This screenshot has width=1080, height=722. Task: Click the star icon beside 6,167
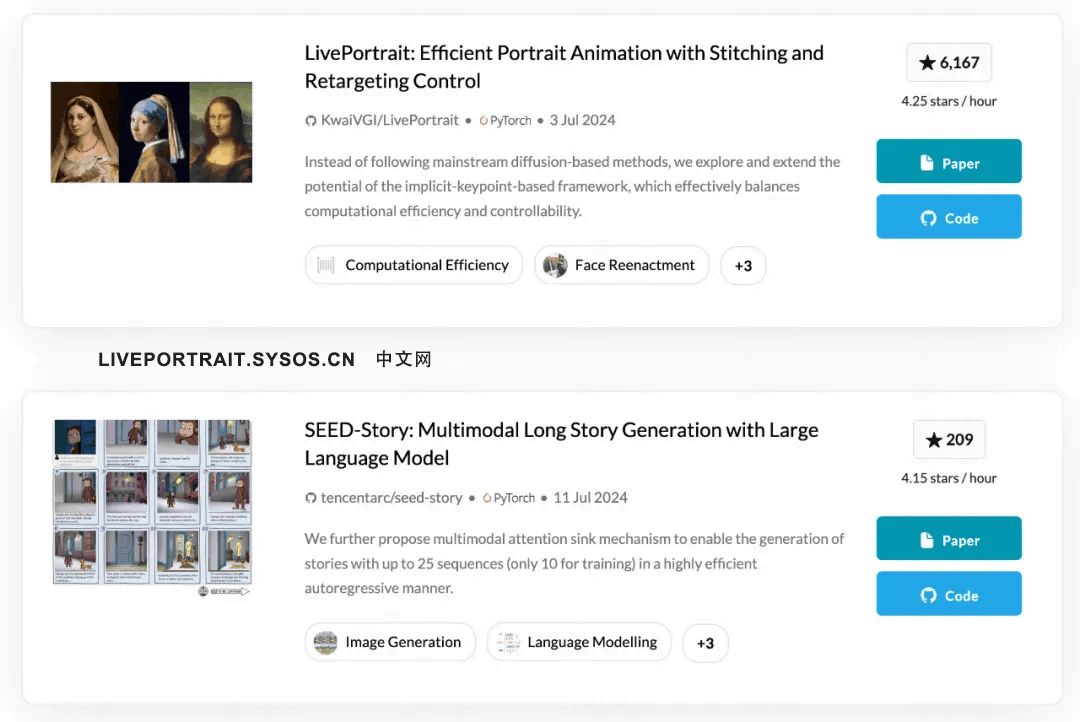click(x=927, y=63)
